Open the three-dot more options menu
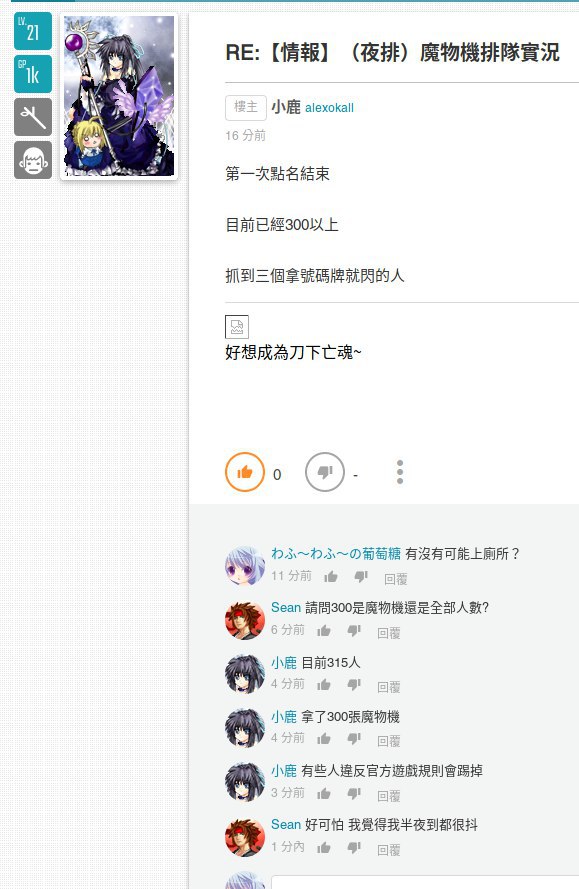Image resolution: width=579 pixels, height=889 pixels. [400, 472]
